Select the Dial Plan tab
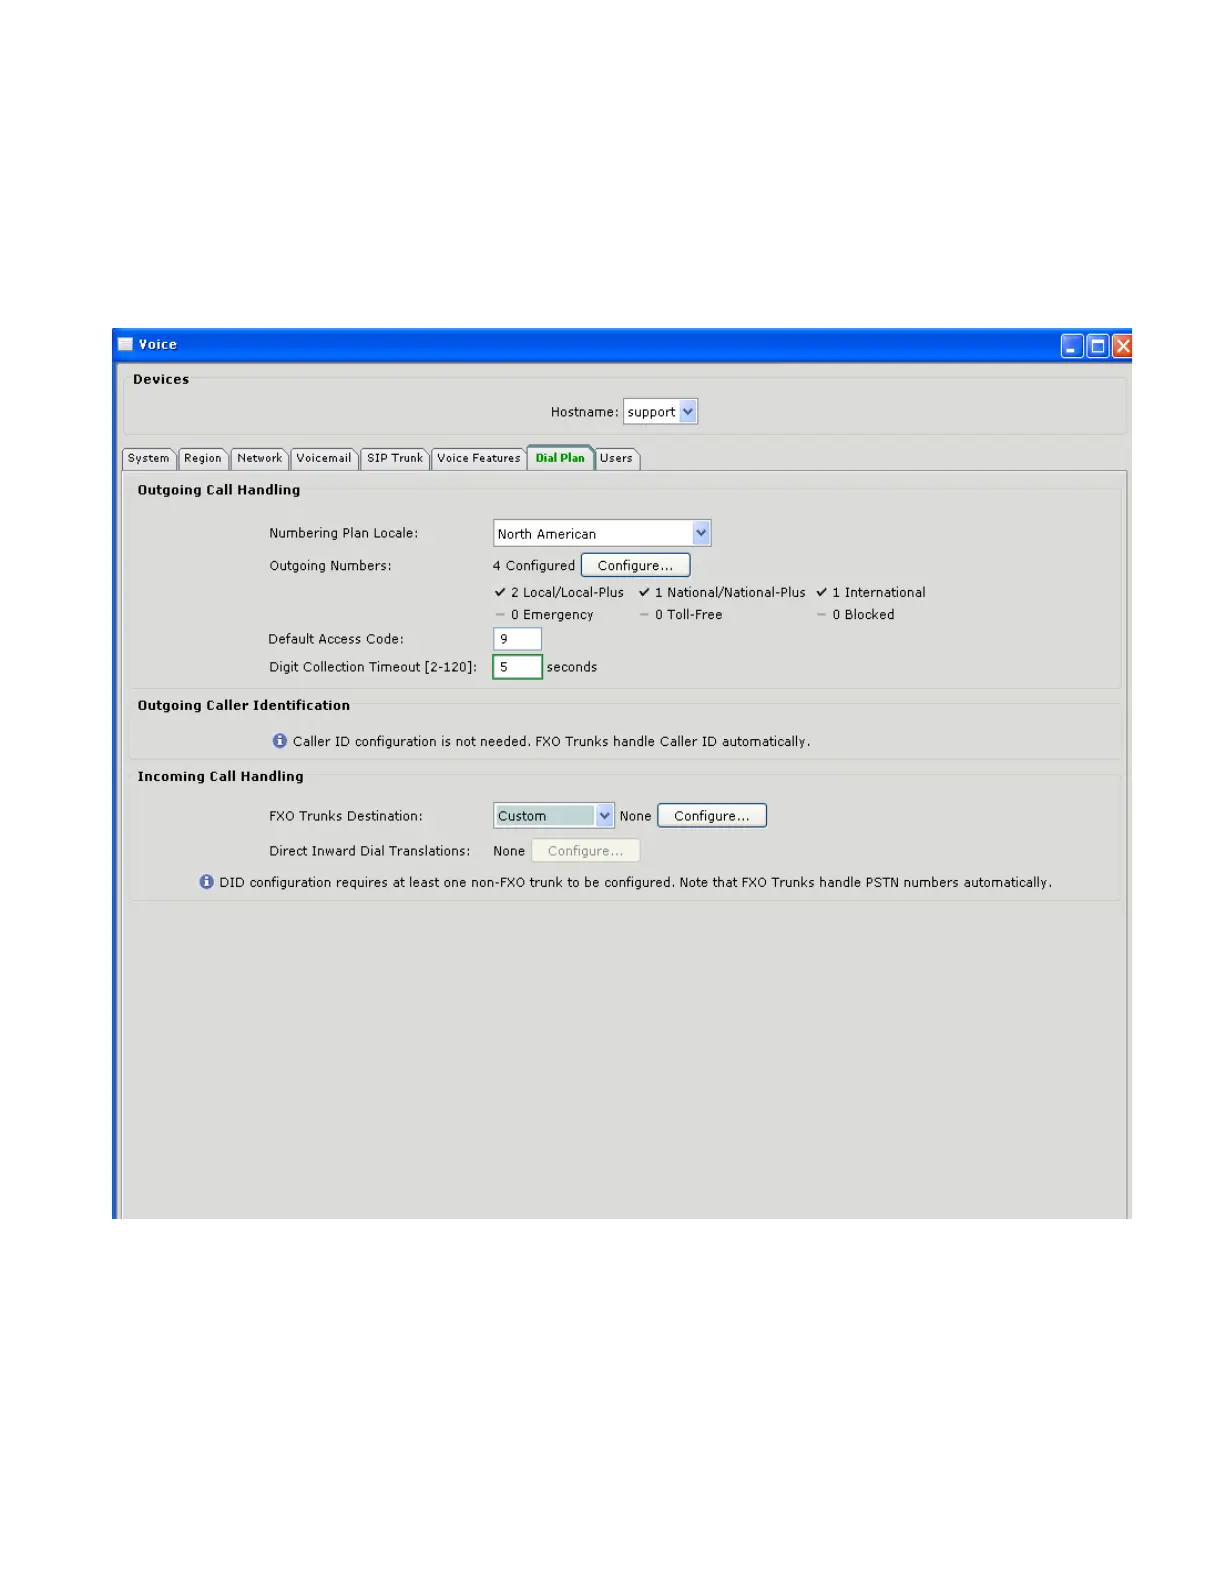The width and height of the screenshot is (1224, 1584). 560,457
